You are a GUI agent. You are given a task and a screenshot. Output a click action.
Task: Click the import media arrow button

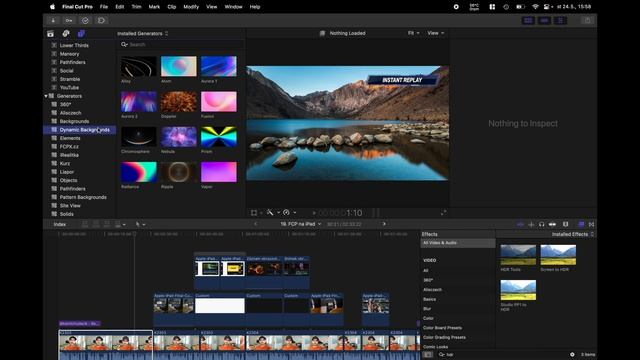(53, 20)
